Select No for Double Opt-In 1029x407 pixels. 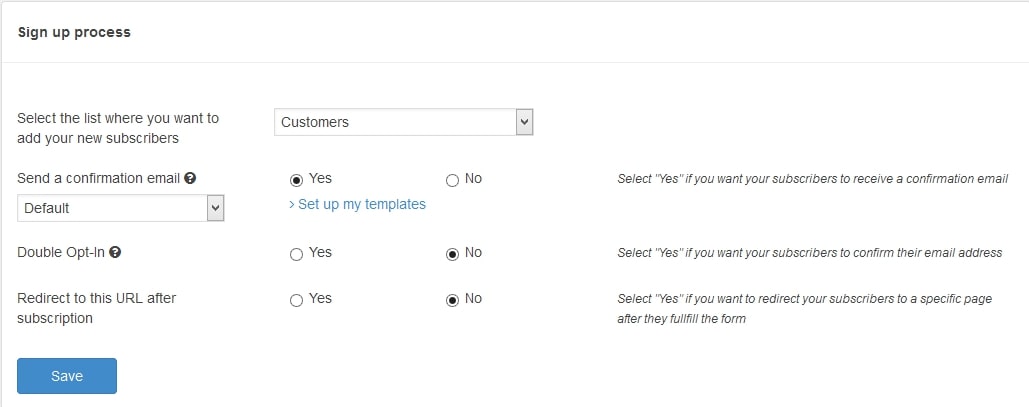click(452, 254)
